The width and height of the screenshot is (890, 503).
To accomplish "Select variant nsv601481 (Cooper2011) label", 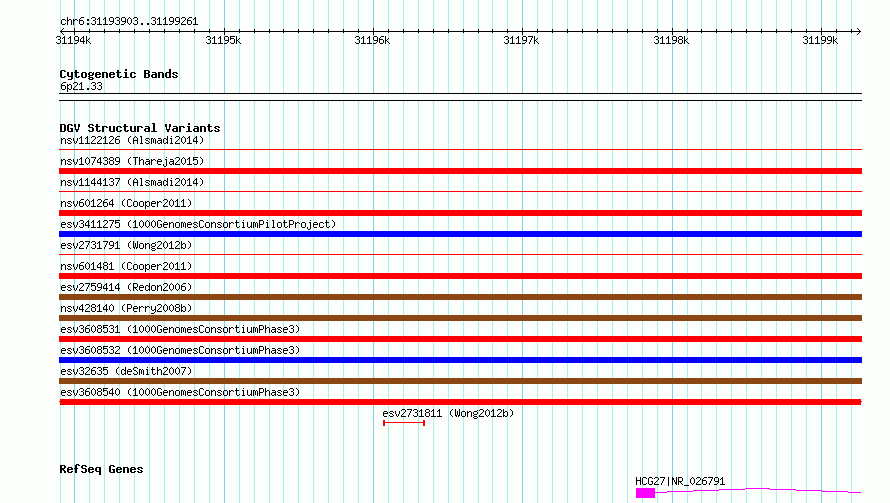I will pyautogui.click(x=126, y=266).
